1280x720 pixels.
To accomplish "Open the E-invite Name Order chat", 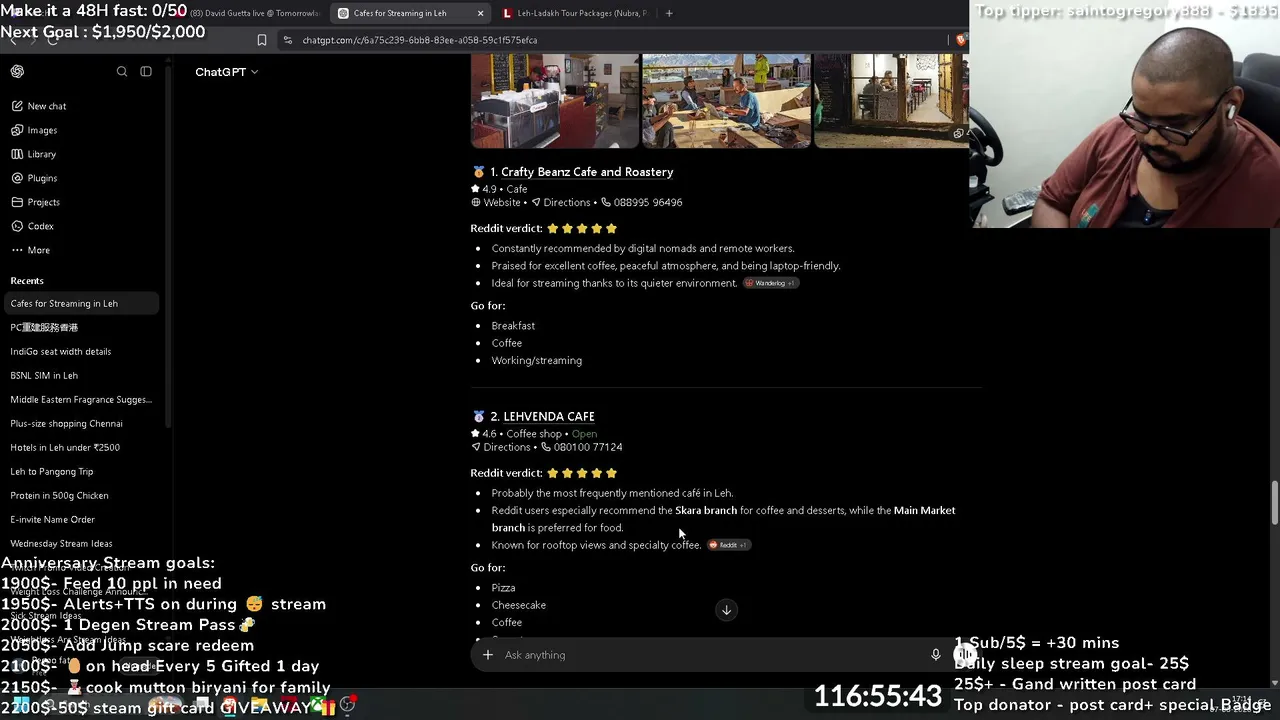I will [53, 519].
